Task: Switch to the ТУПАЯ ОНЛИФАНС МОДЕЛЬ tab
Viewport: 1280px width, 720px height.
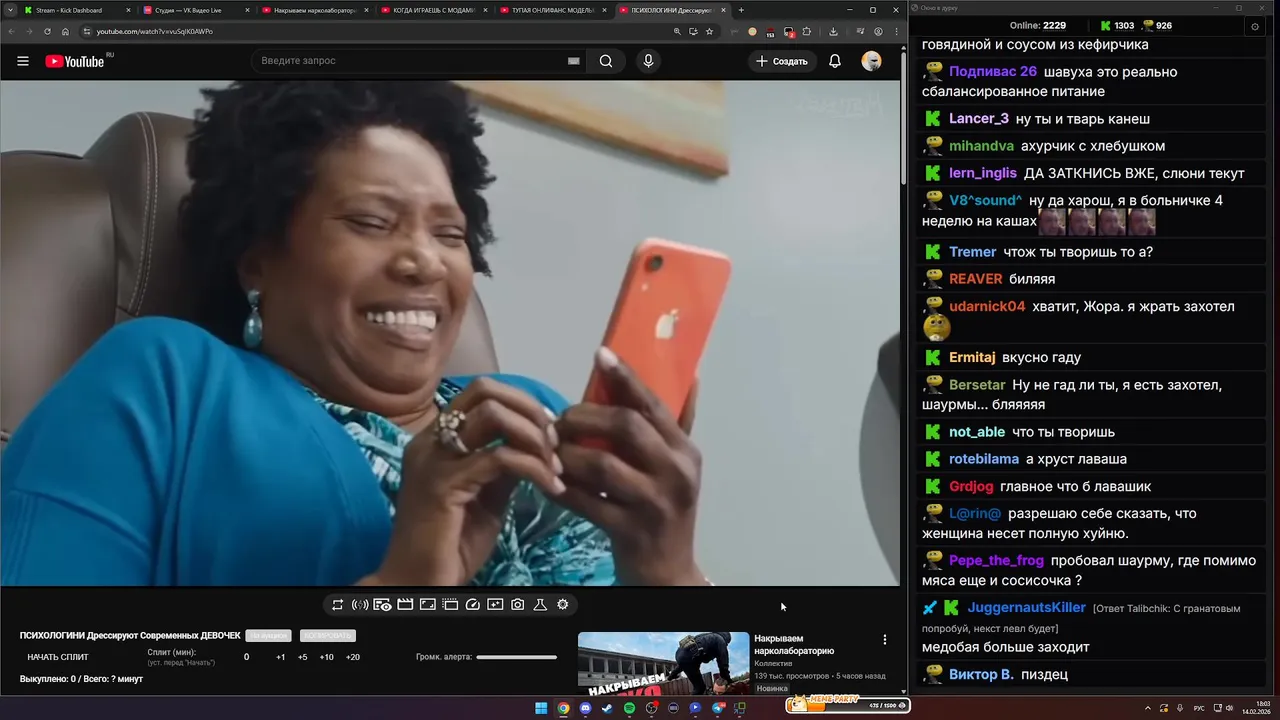Action: [x=551, y=10]
